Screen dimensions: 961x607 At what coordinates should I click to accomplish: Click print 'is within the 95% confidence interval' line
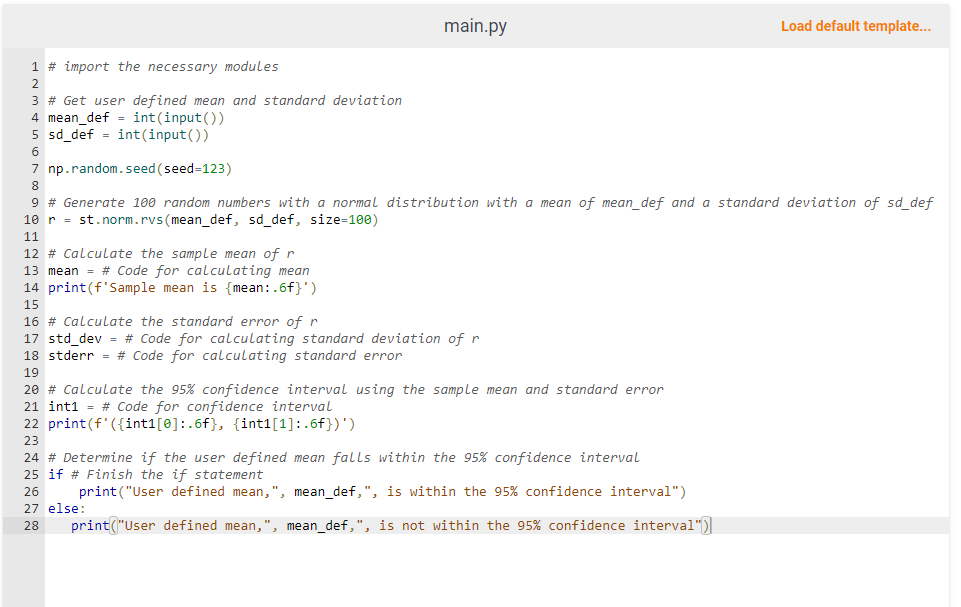[382, 492]
